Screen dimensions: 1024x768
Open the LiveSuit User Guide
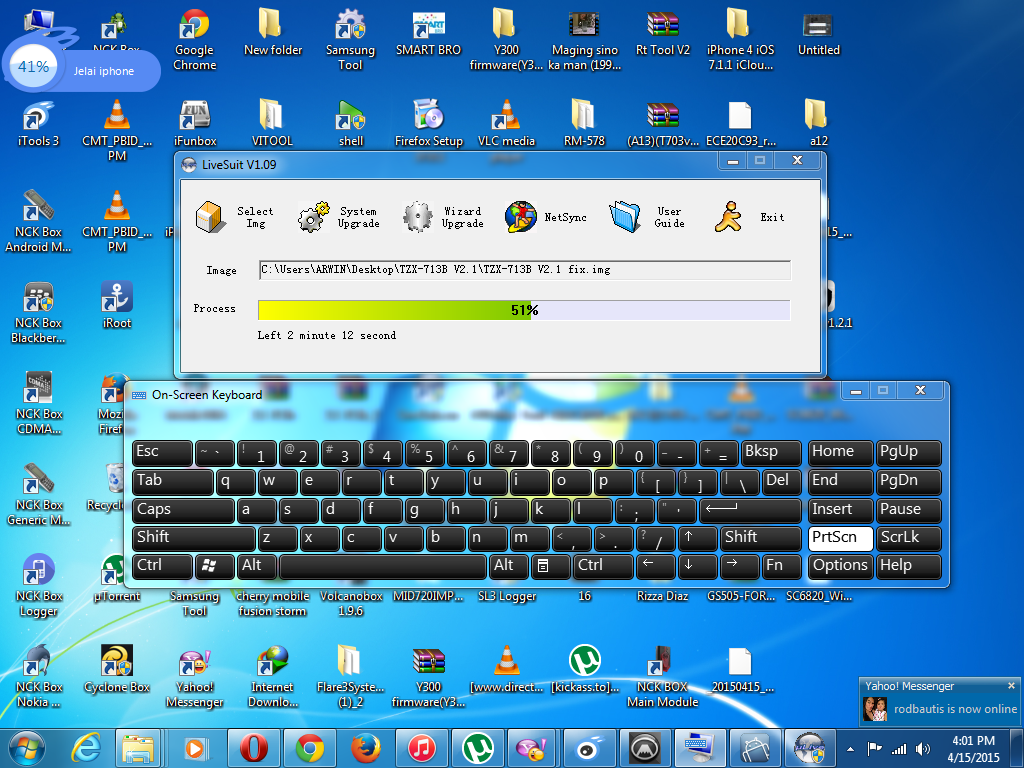click(625, 217)
